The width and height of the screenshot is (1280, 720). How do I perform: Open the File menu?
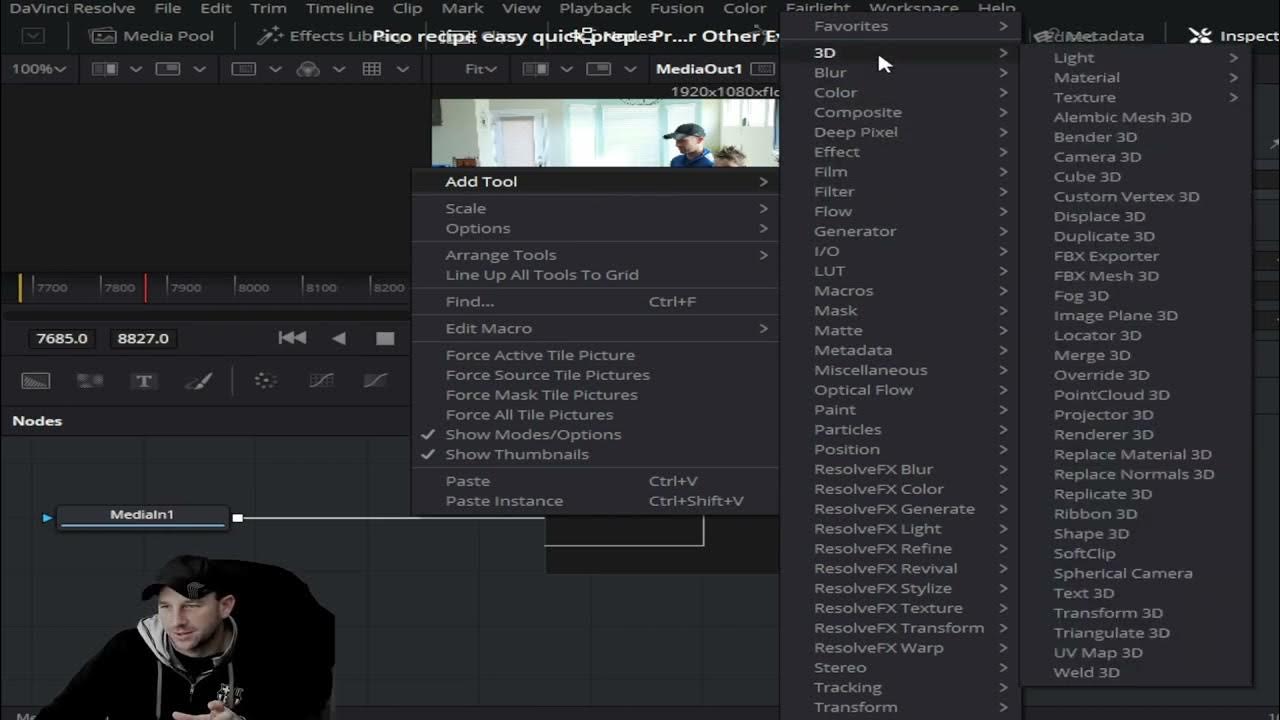click(x=168, y=8)
